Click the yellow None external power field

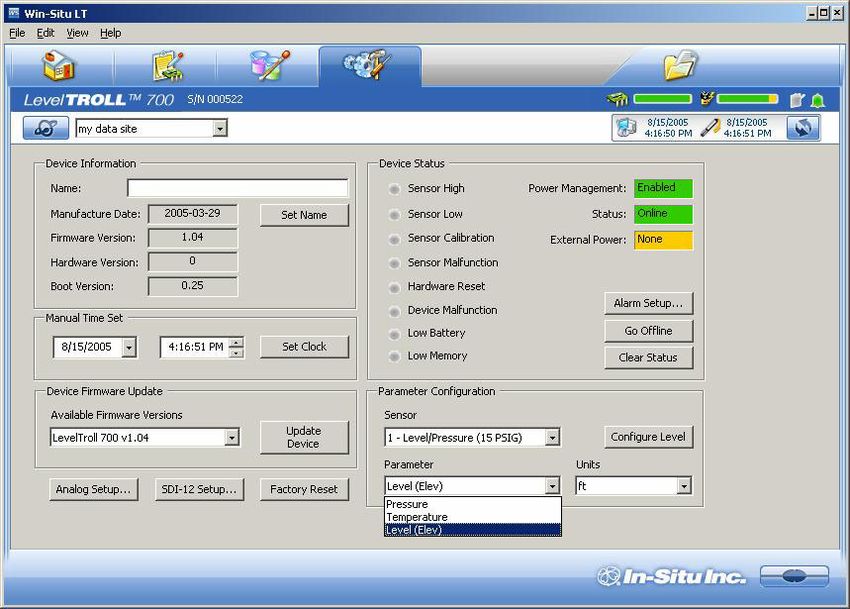coord(664,240)
